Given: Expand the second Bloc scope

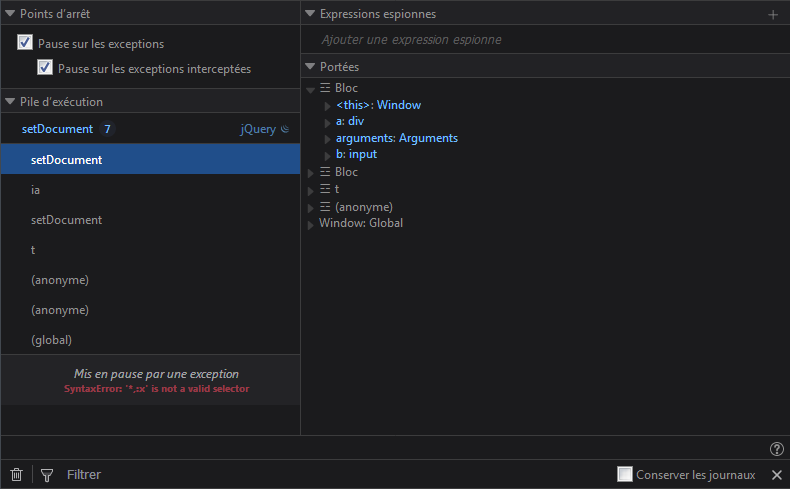Looking at the screenshot, I should pos(310,173).
